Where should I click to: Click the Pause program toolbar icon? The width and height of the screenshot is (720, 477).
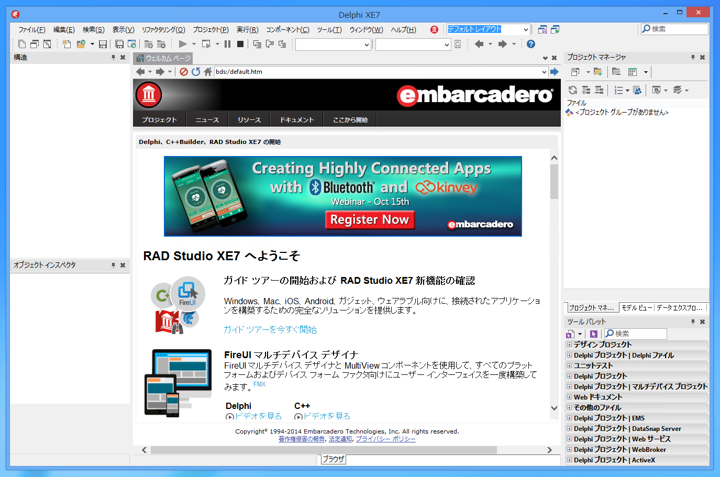[x=227, y=44]
